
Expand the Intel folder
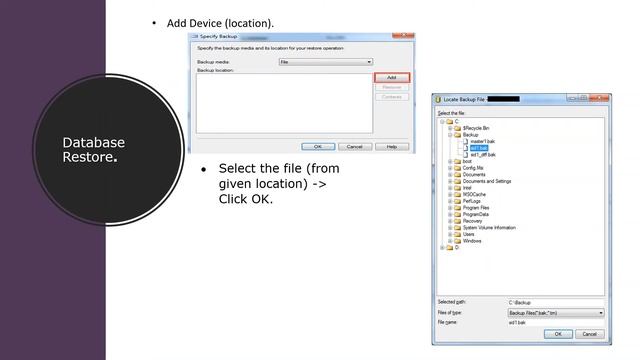tap(450, 188)
